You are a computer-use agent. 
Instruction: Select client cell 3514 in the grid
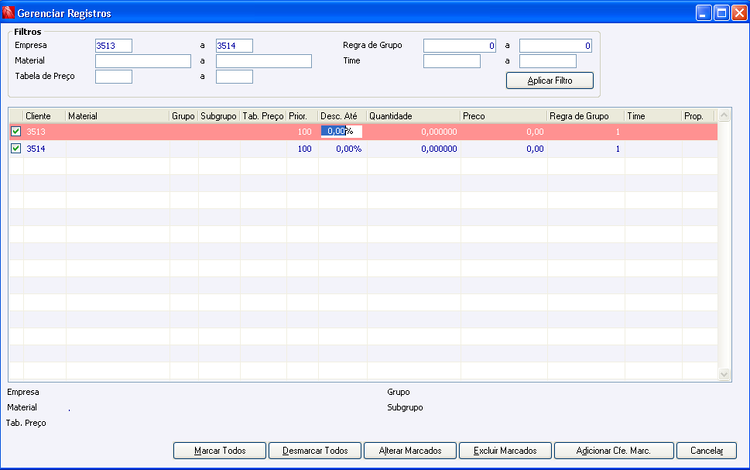[x=44, y=149]
